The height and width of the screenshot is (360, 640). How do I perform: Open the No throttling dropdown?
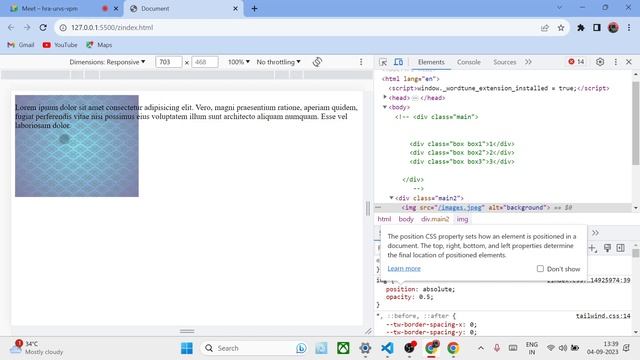278,62
